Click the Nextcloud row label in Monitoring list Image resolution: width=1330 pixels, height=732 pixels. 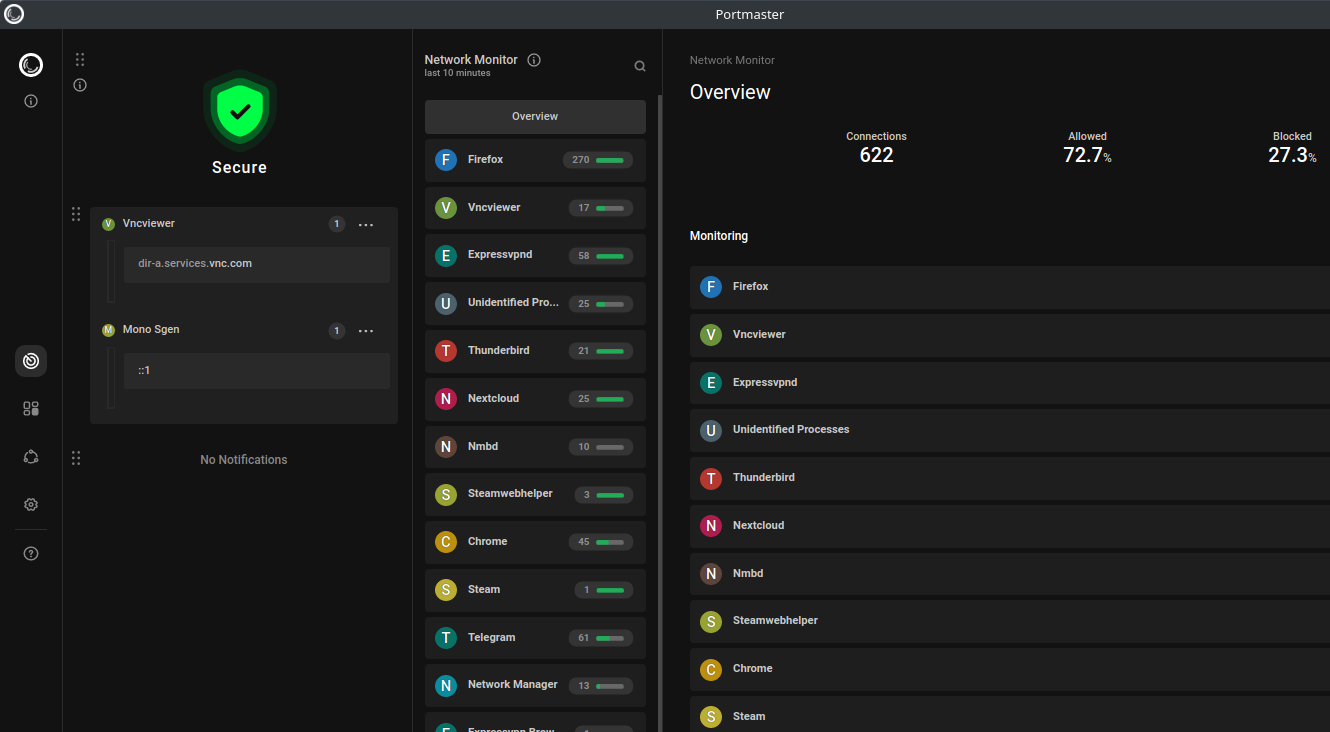pos(758,526)
